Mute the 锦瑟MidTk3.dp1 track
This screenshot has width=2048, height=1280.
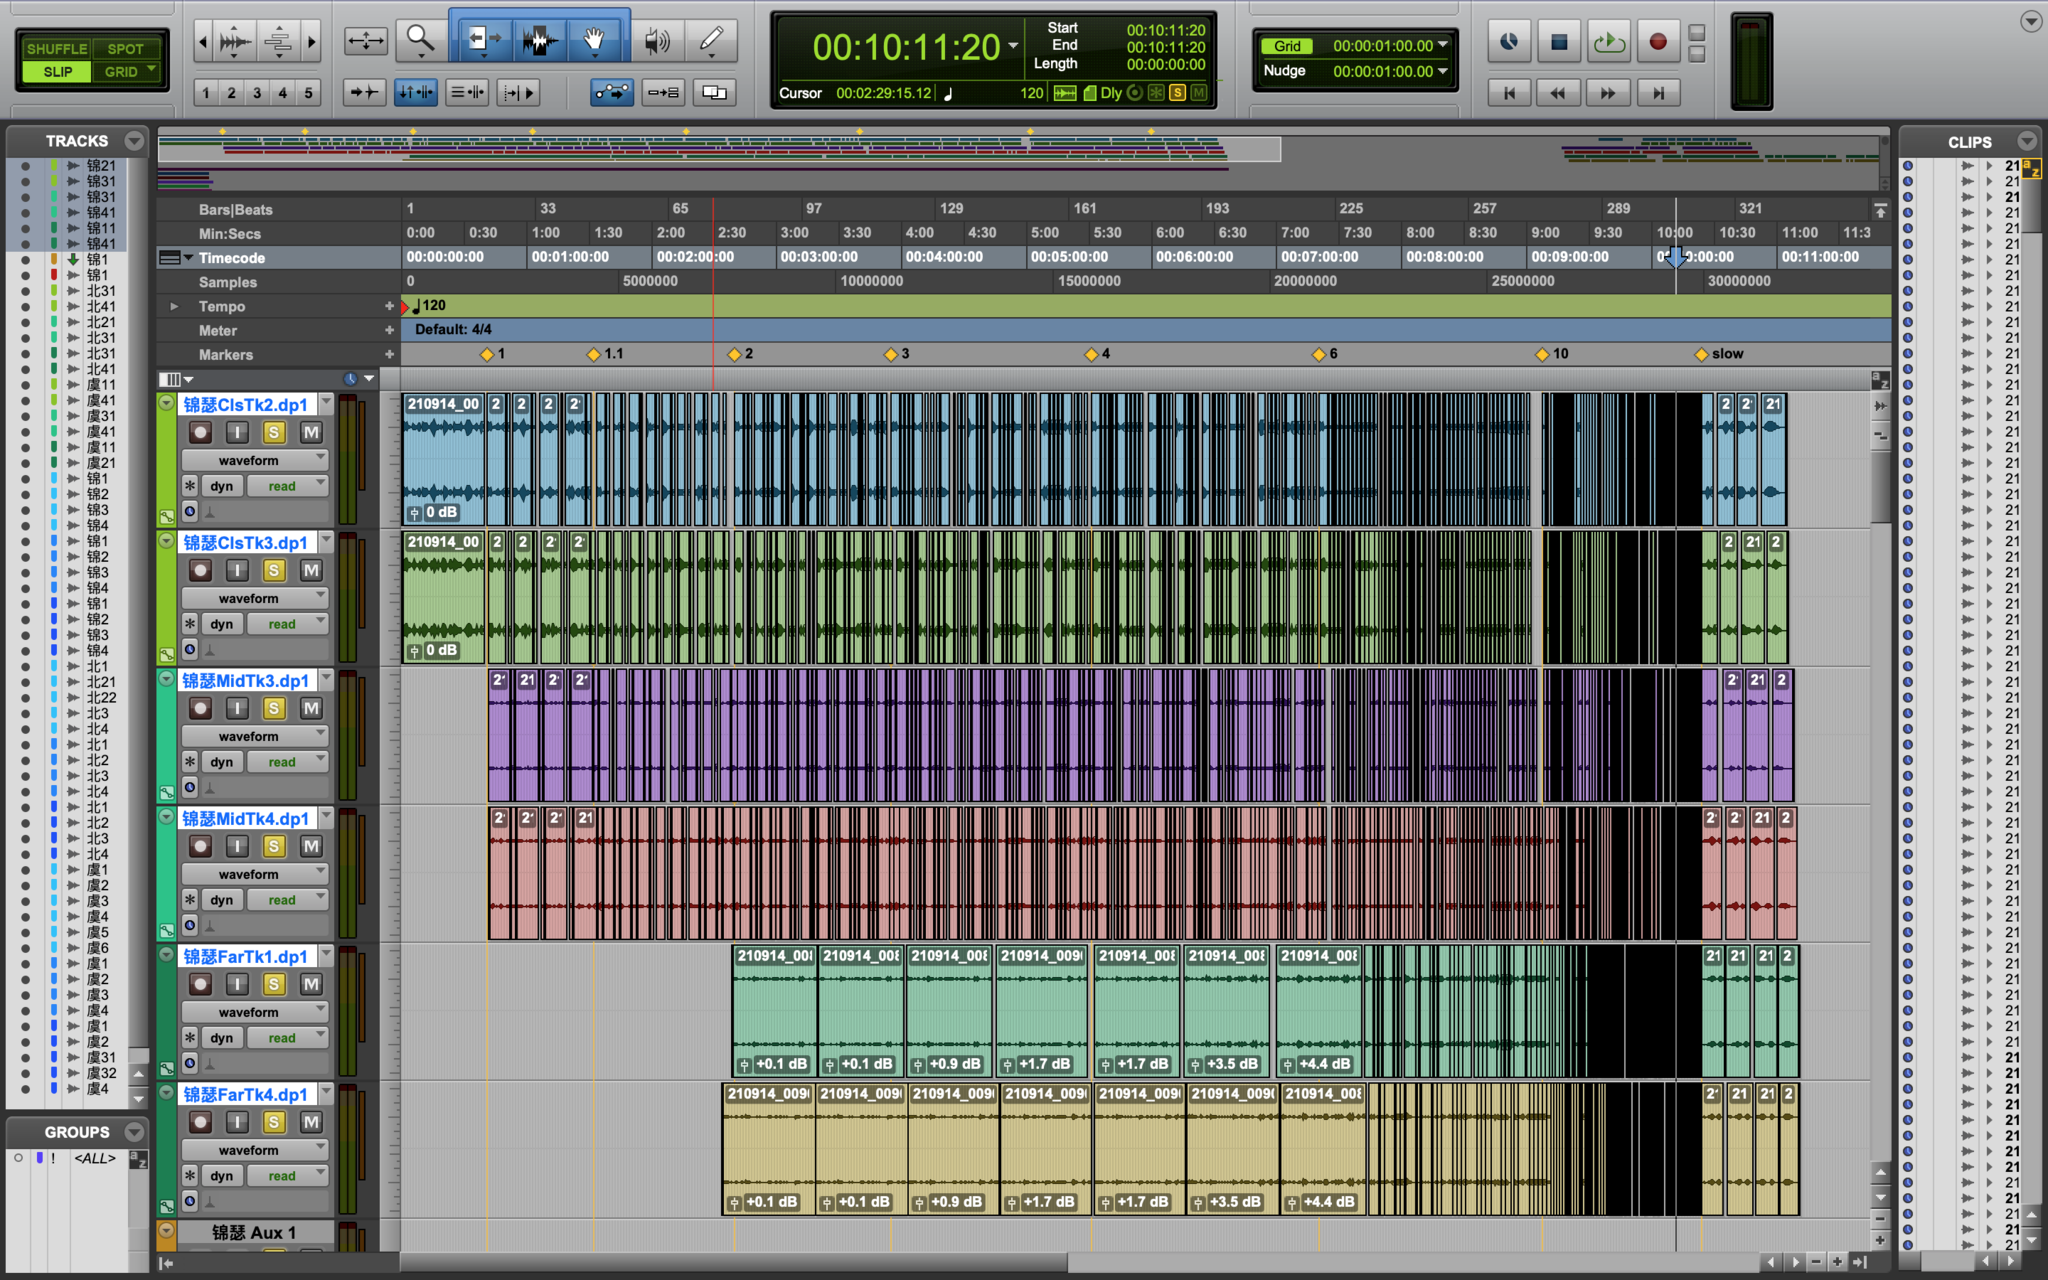(x=311, y=708)
